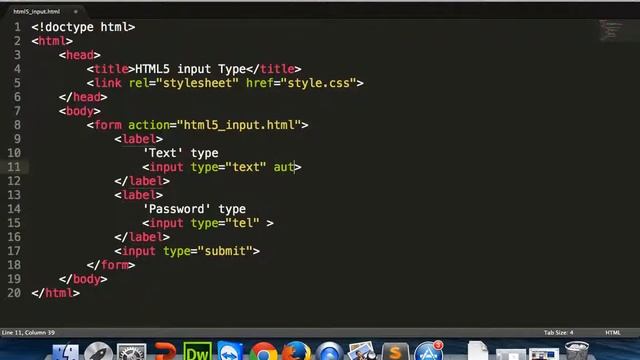Open App Store from the dock
Viewport: 640px width, 360px height.
(x=428, y=352)
